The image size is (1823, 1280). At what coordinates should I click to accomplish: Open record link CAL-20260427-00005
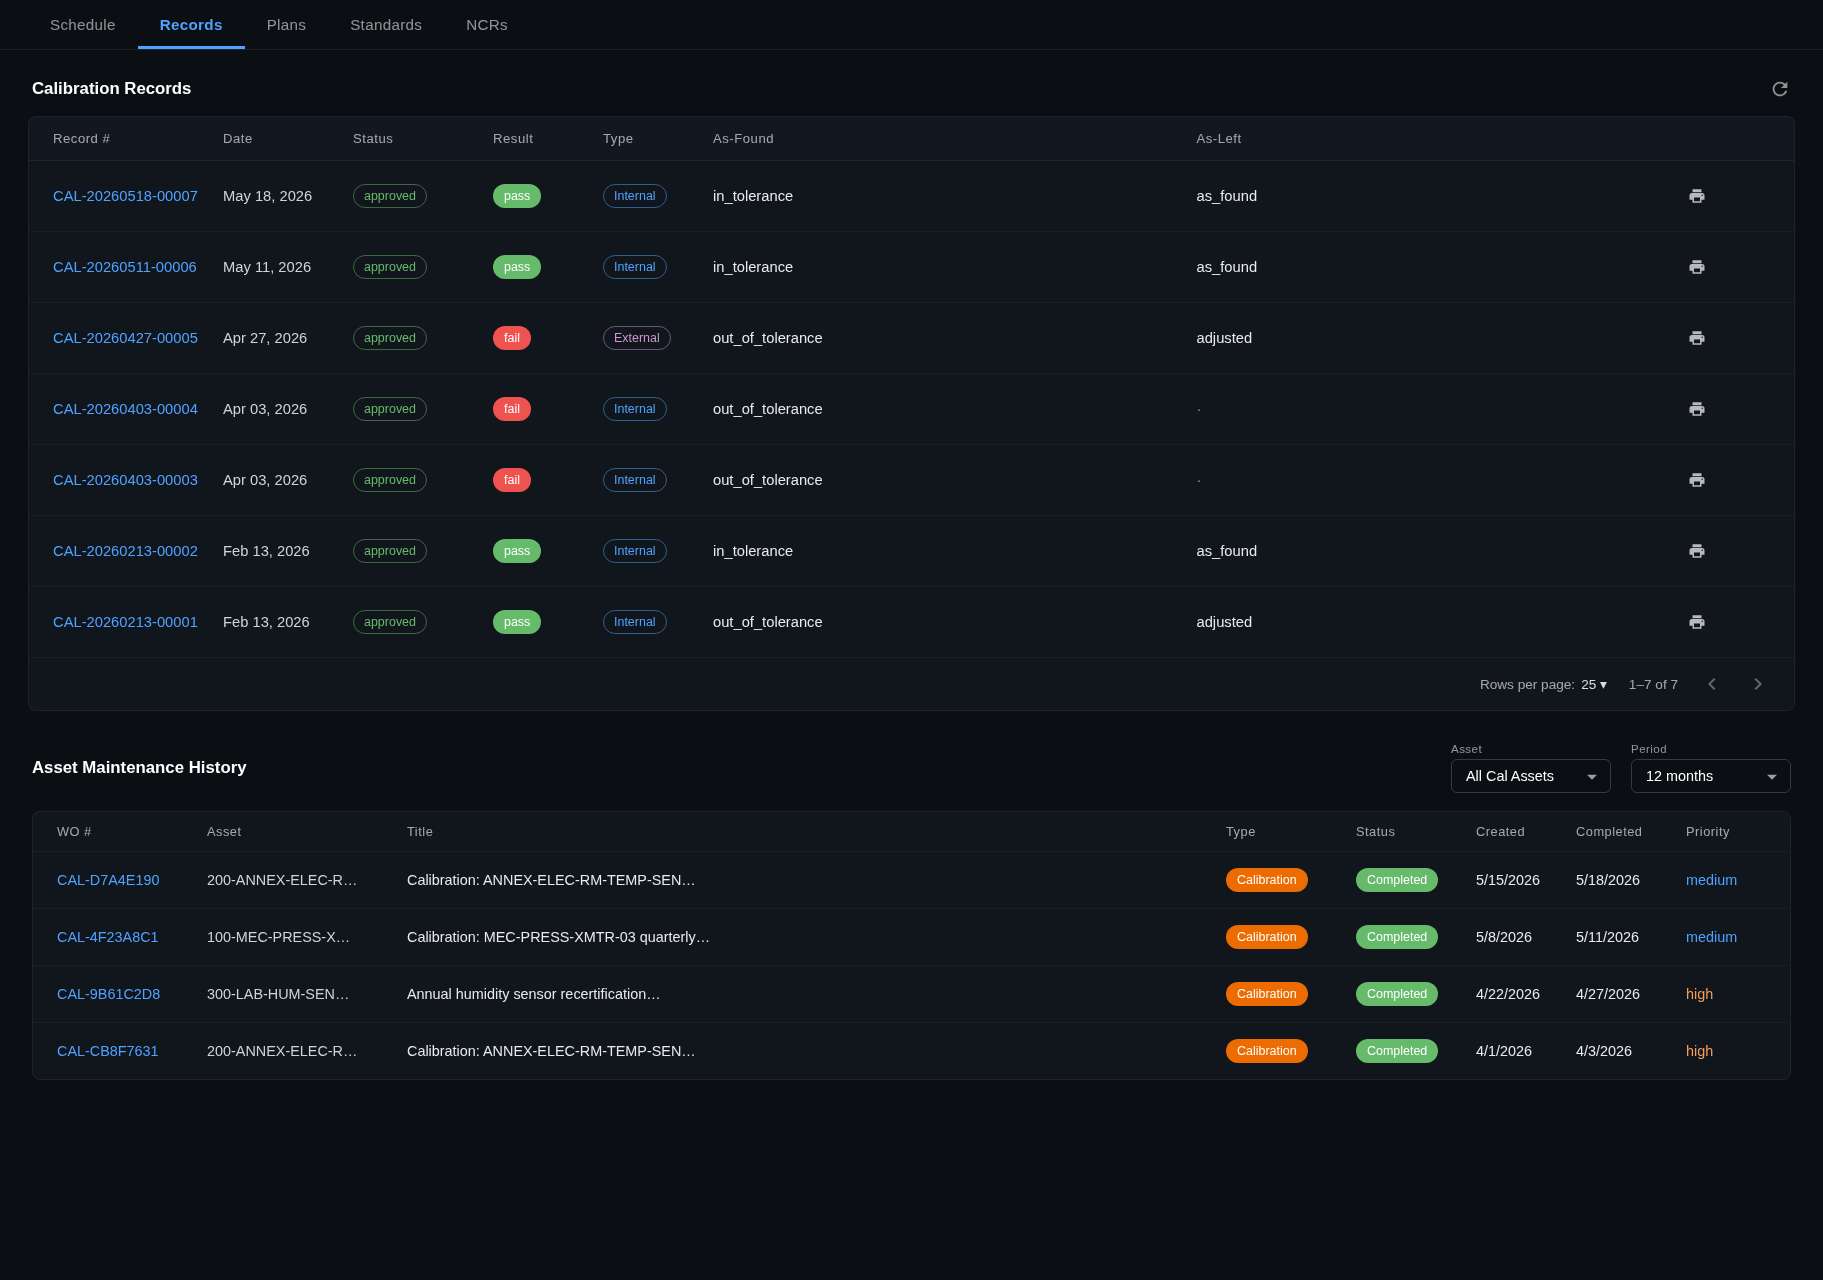(125, 338)
